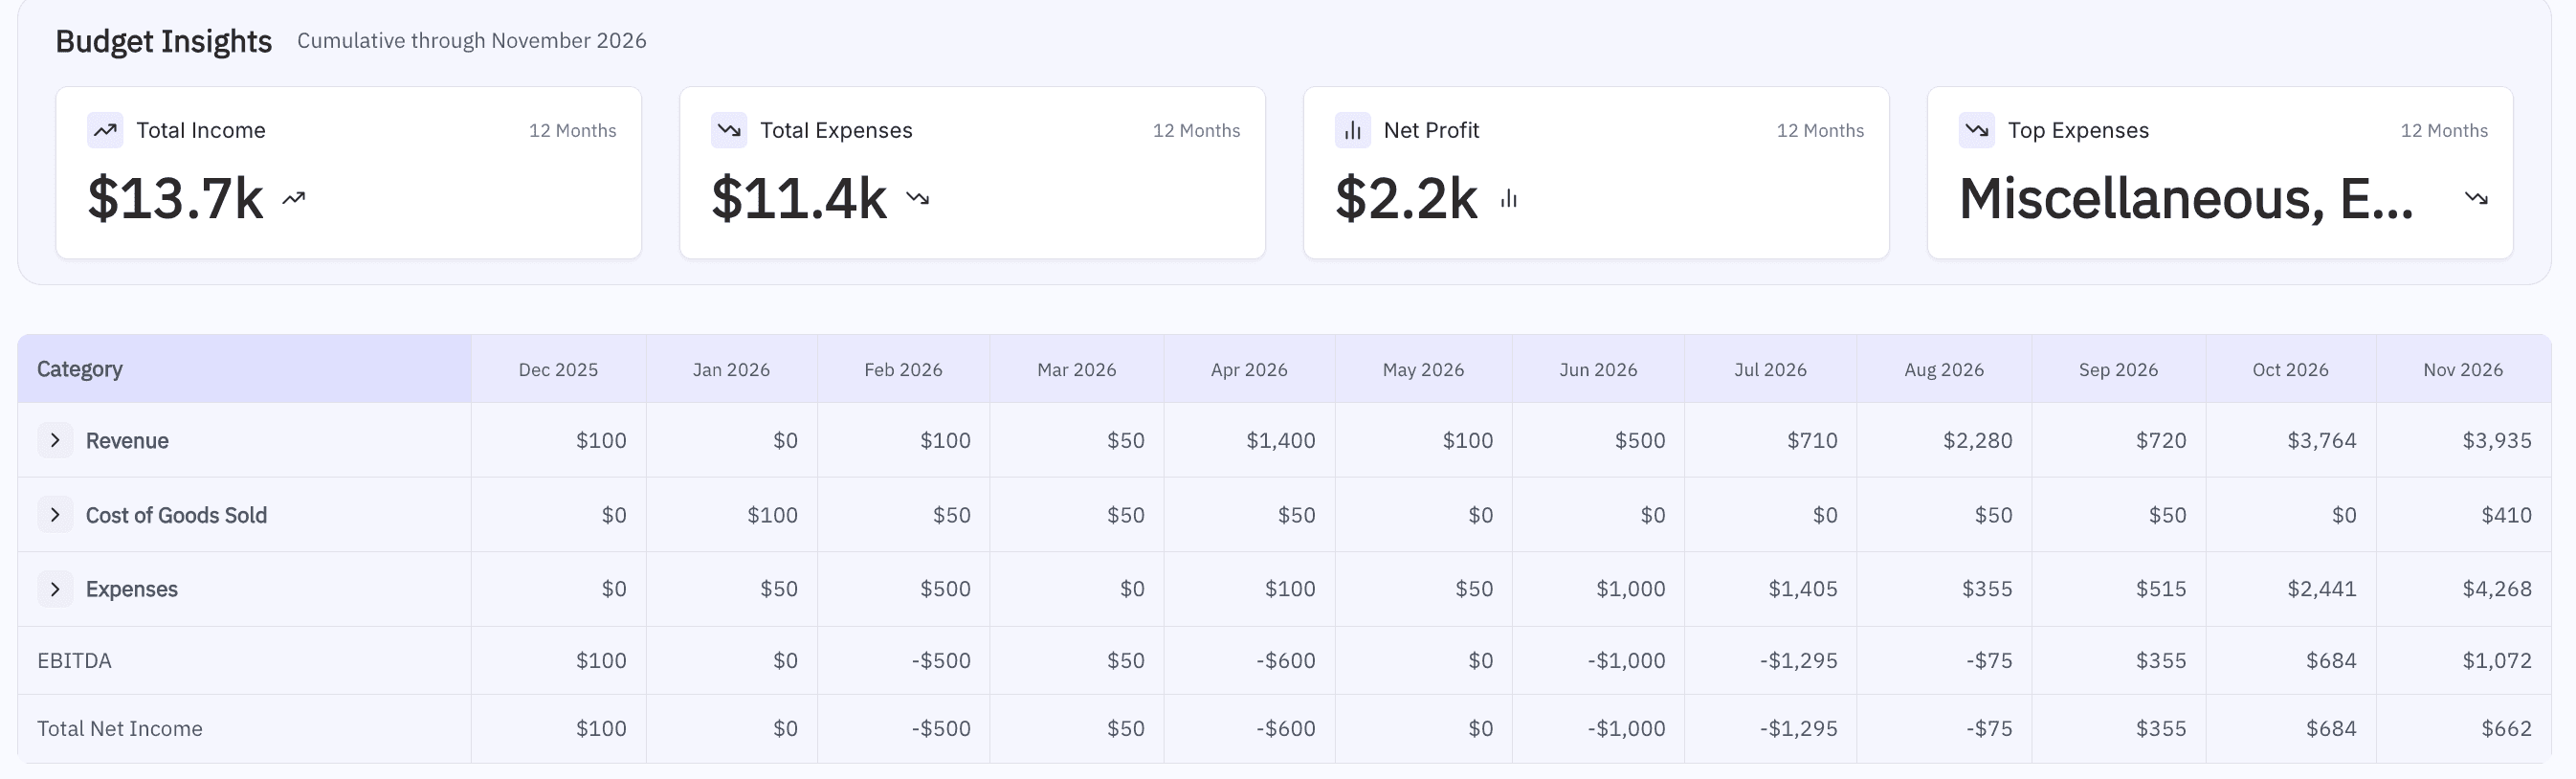Click the Top Expenses trending-down icon
The width and height of the screenshot is (2576, 779).
point(1977,131)
